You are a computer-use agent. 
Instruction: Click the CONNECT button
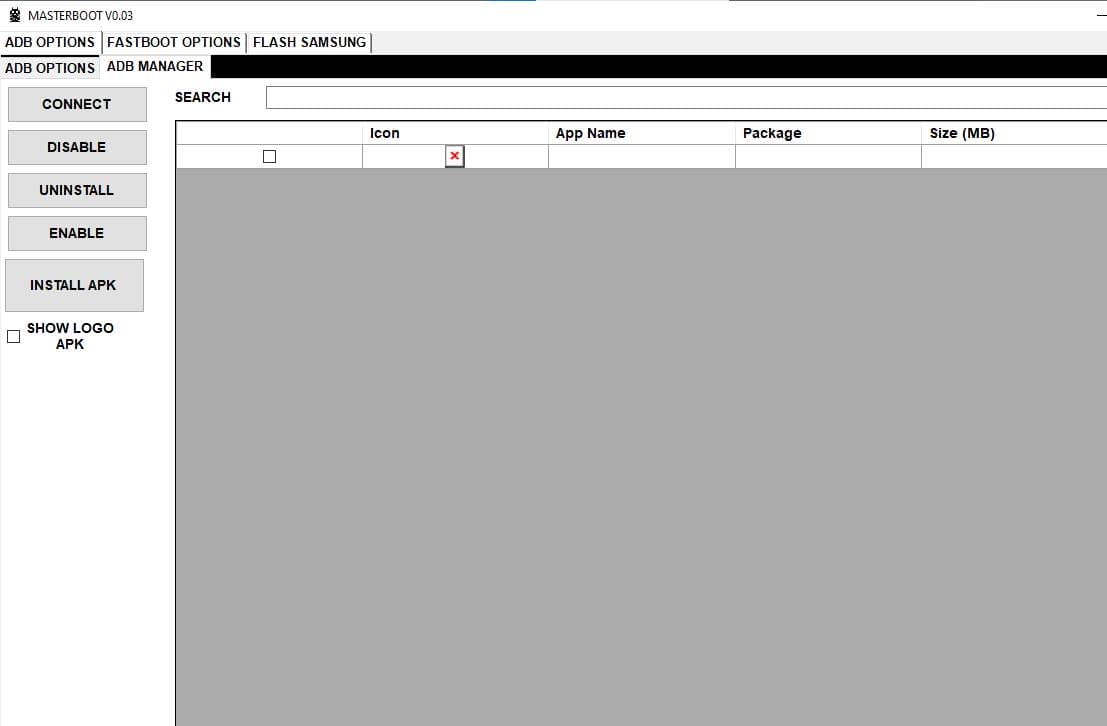77,105
